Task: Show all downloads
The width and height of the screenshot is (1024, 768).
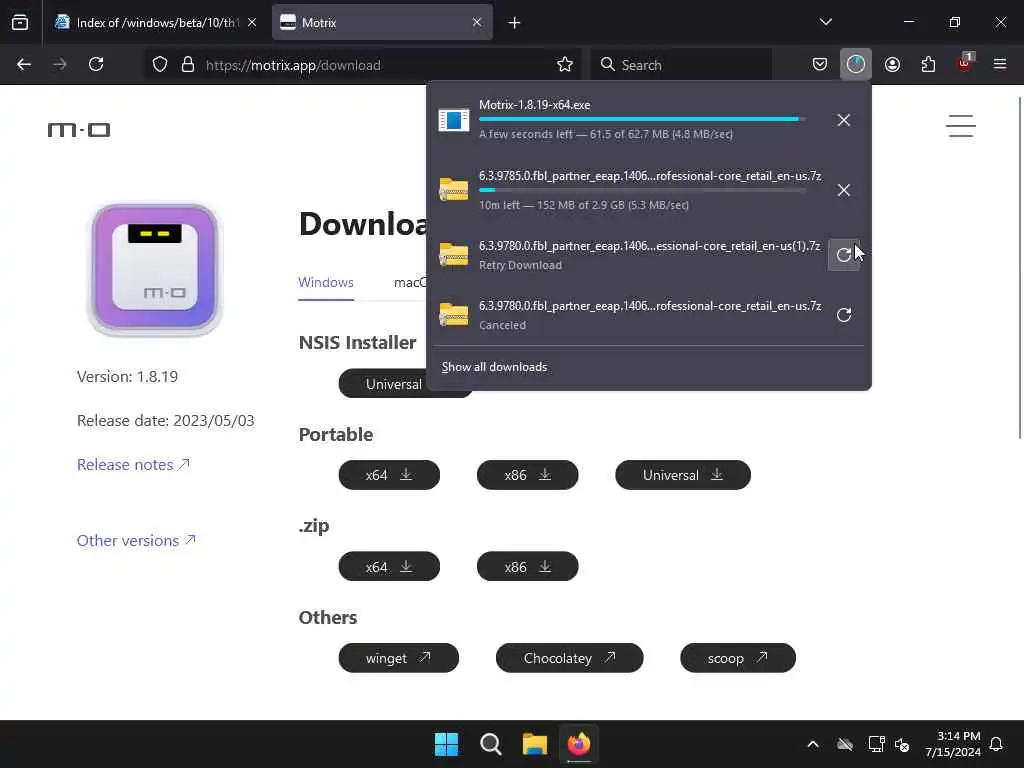Action: (x=494, y=367)
